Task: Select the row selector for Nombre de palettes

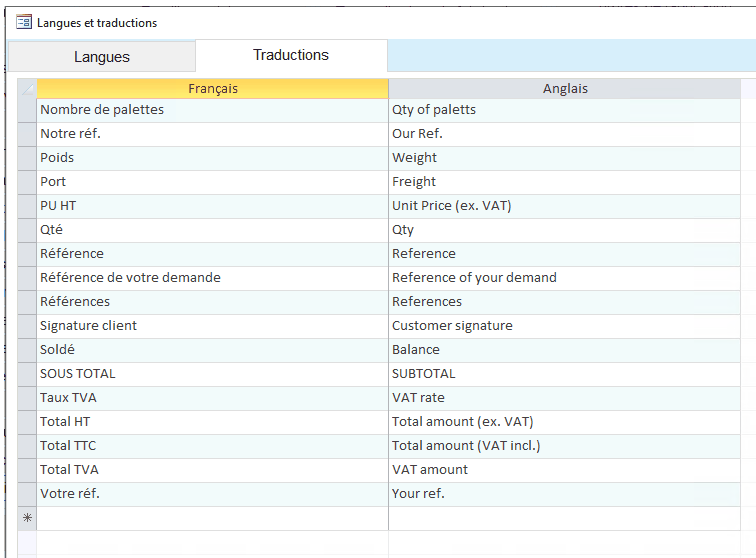Action: (x=27, y=110)
